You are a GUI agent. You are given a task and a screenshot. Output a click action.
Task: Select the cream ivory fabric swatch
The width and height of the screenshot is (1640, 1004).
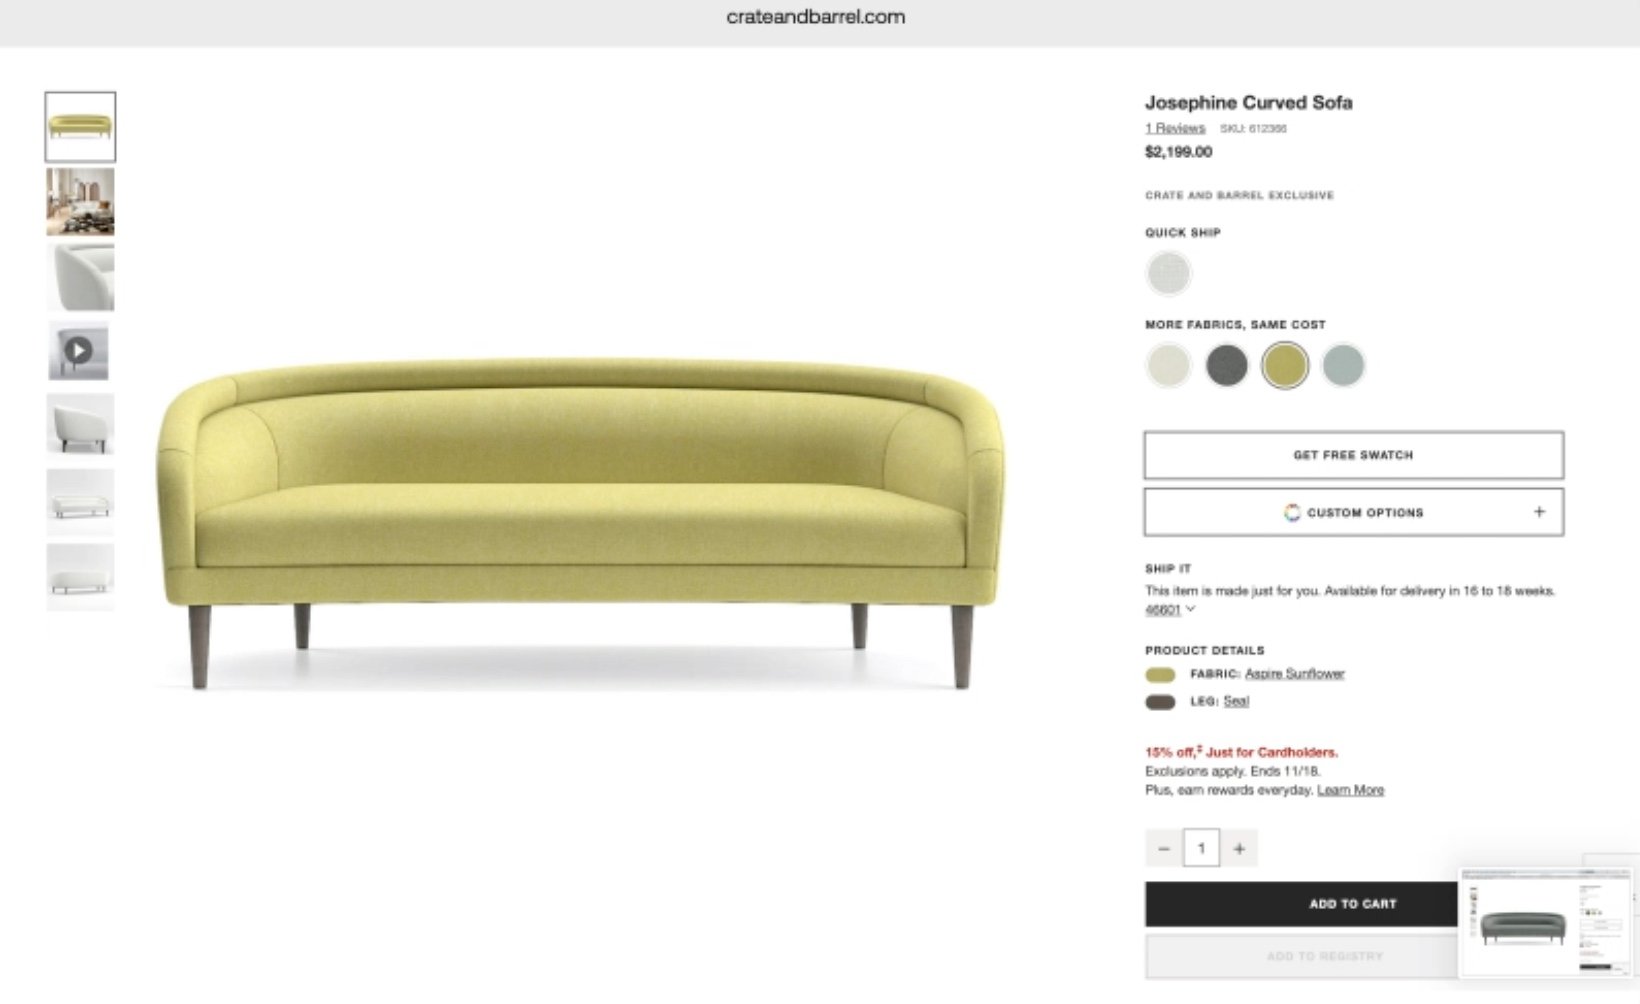pos(1168,365)
